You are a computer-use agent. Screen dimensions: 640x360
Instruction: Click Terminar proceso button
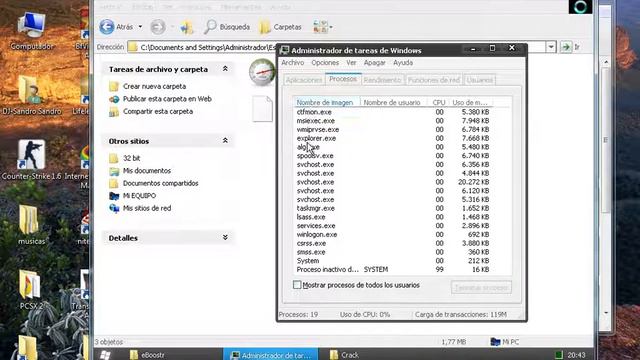[x=481, y=287]
